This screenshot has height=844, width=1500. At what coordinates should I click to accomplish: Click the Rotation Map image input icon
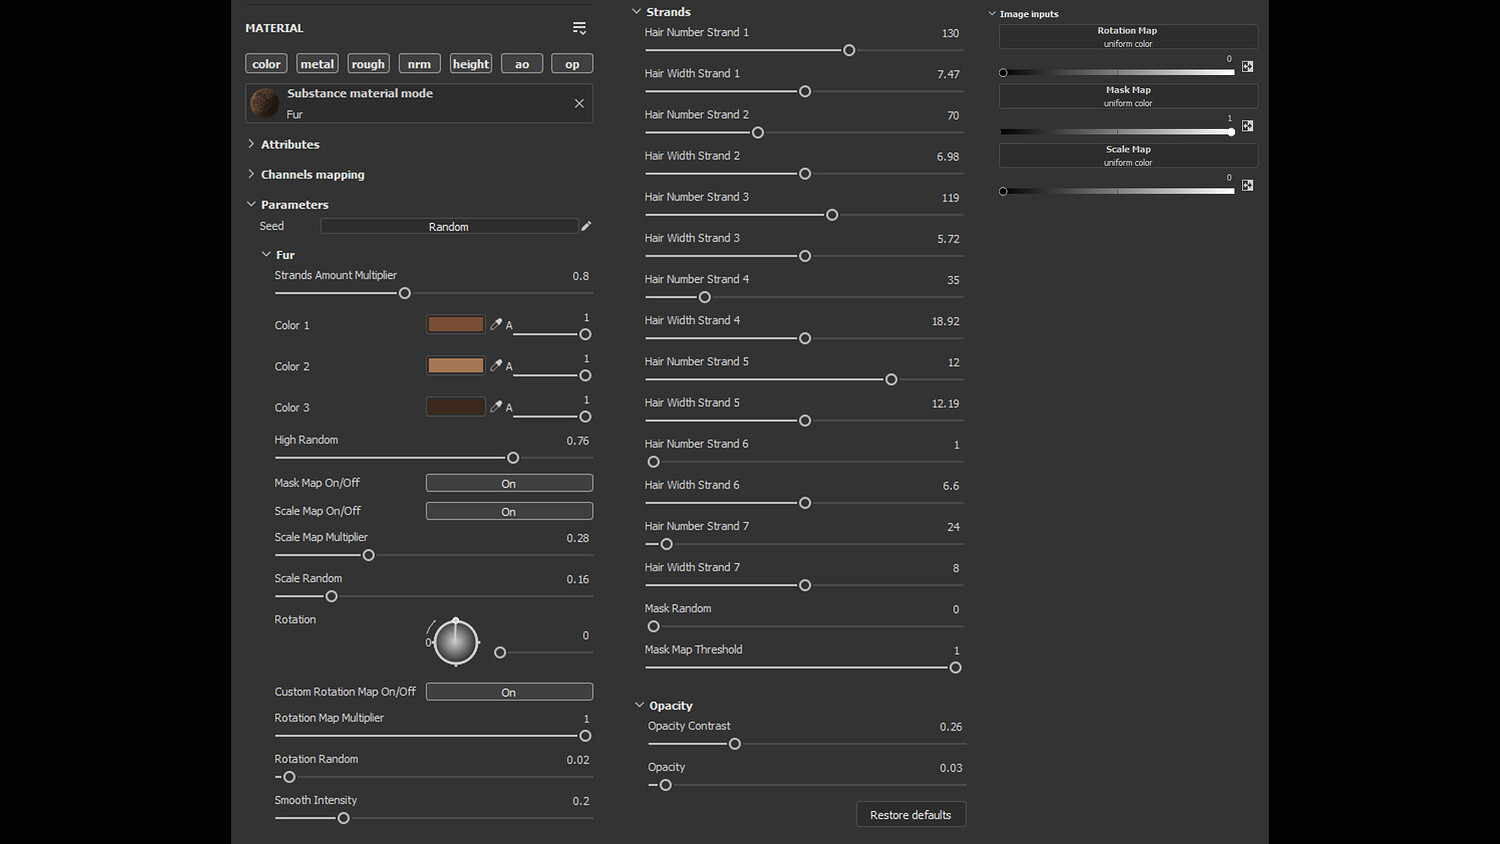[1247, 67]
